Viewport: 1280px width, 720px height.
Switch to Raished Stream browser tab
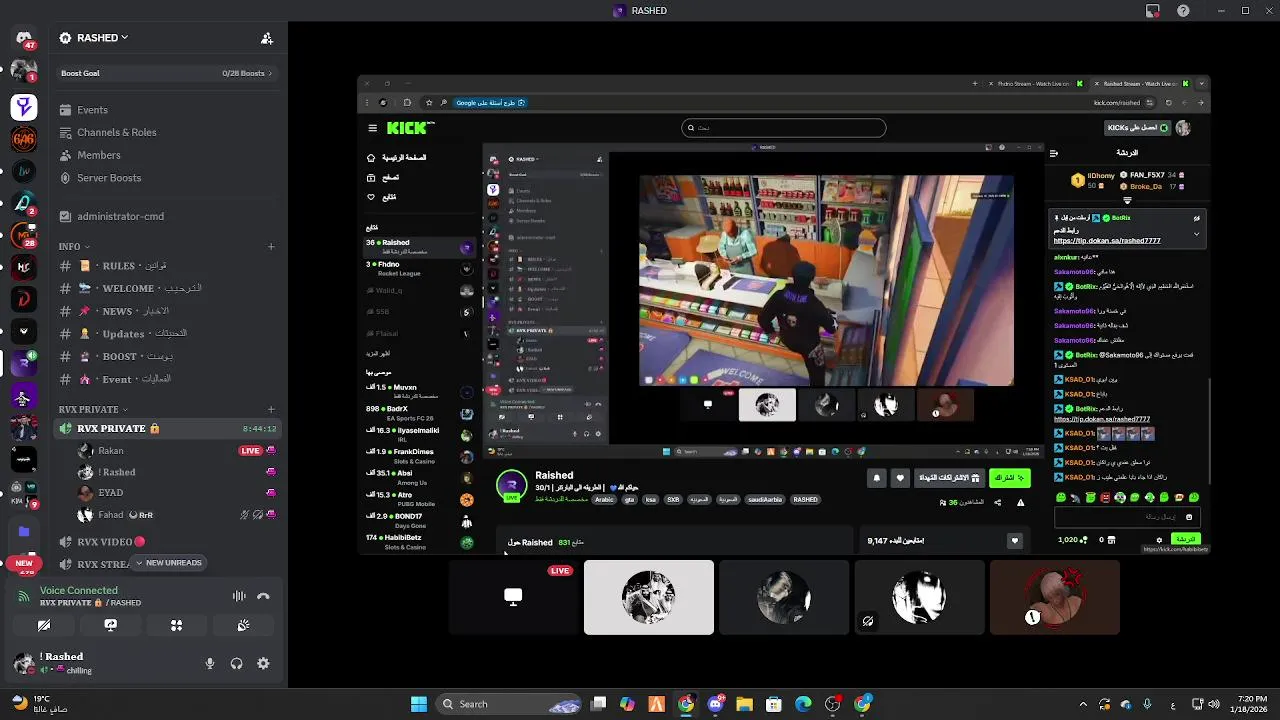(1144, 84)
